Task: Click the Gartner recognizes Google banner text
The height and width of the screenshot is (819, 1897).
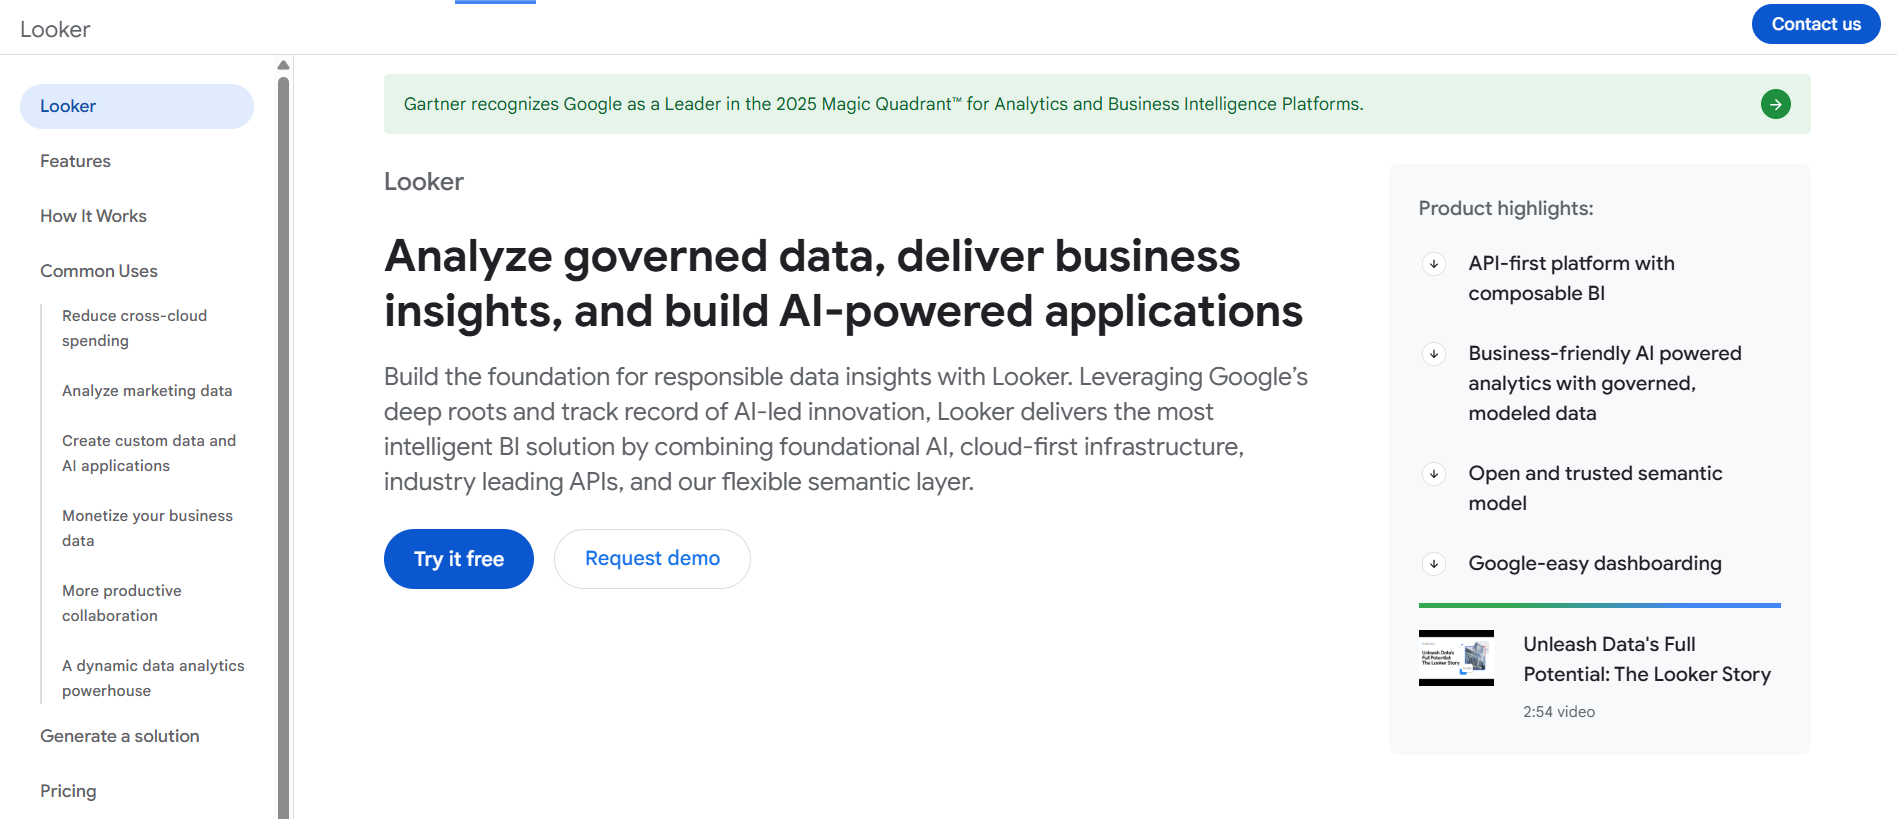Action: (883, 104)
